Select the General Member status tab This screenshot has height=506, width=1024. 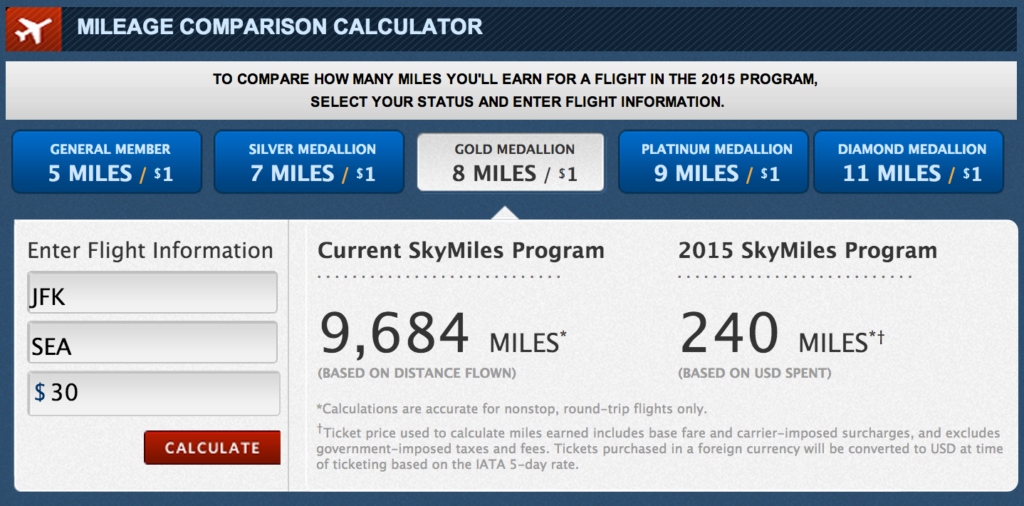click(110, 161)
